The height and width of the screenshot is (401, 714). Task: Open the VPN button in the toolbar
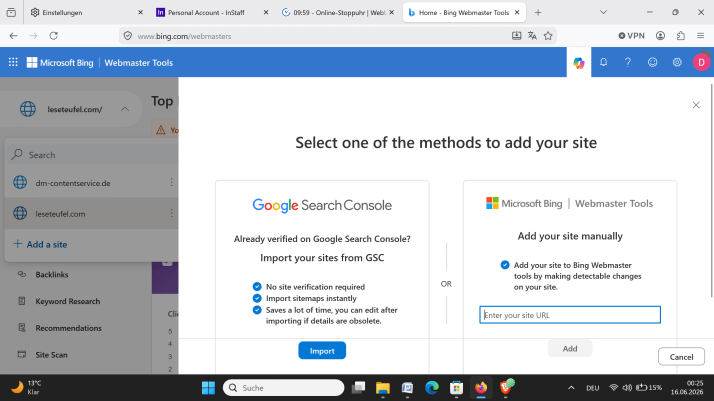pos(631,36)
